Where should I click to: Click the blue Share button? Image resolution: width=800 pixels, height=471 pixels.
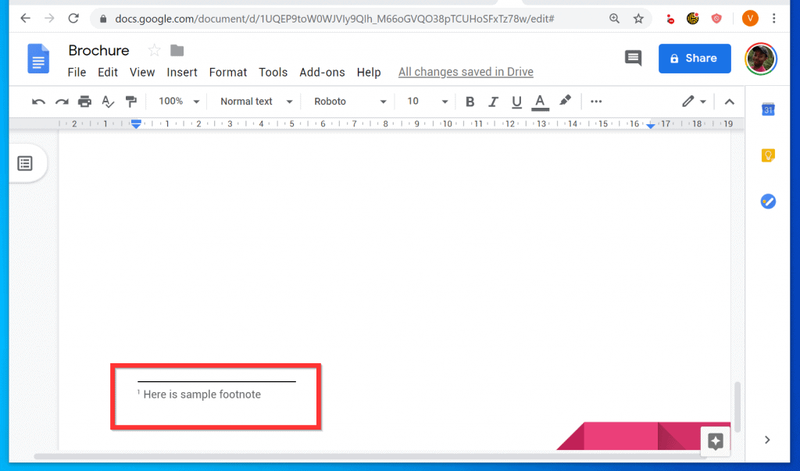click(694, 58)
